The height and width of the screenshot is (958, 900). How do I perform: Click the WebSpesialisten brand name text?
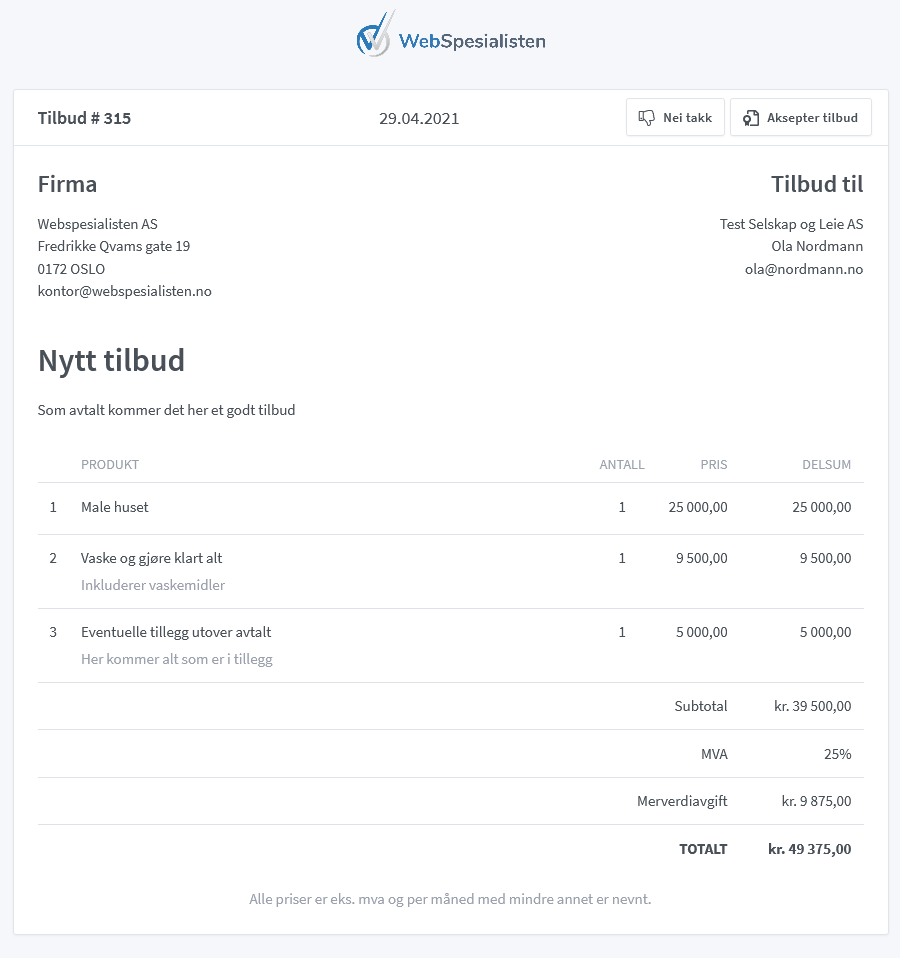tap(472, 41)
